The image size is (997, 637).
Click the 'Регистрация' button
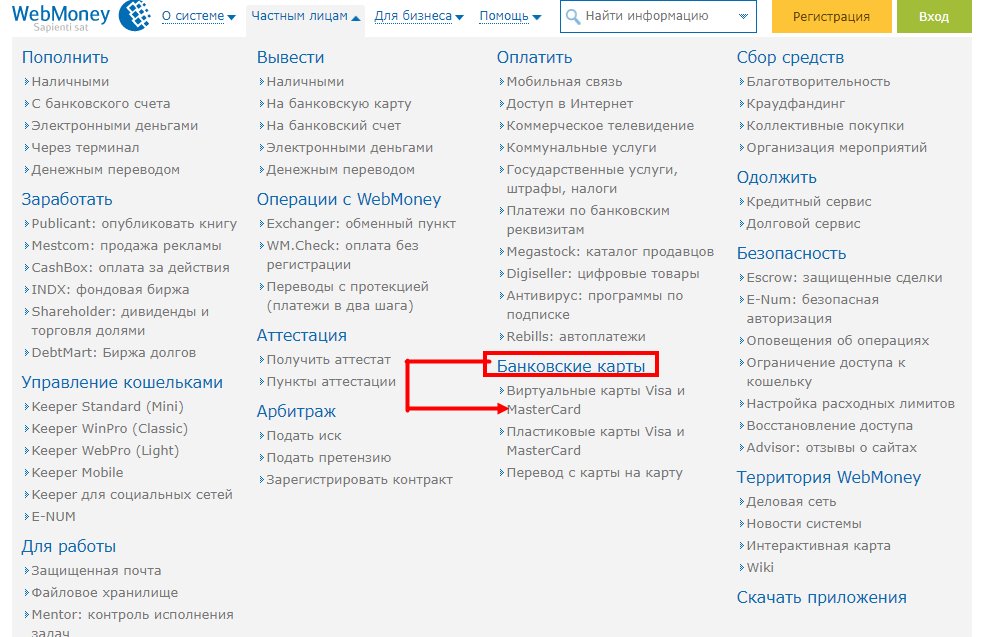point(831,17)
